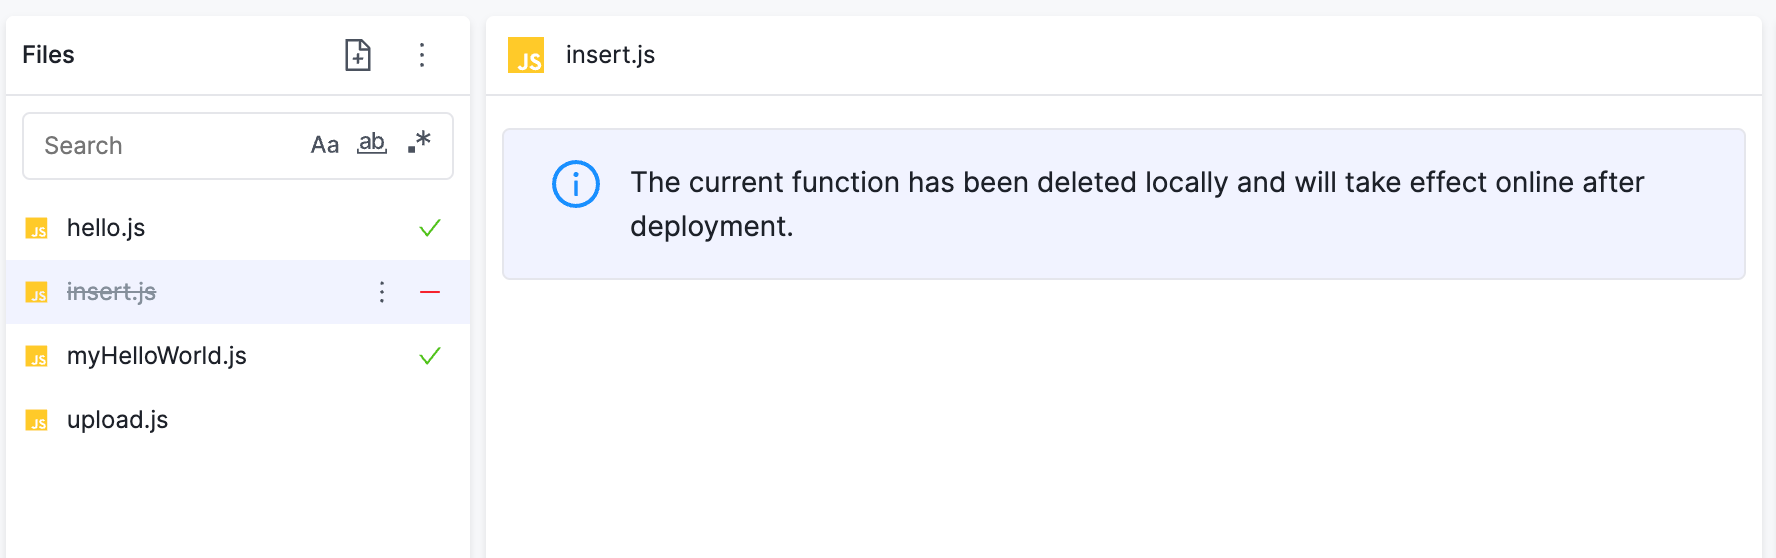The image size is (1776, 558).
Task: Click the Files panel title
Action: pyautogui.click(x=49, y=55)
